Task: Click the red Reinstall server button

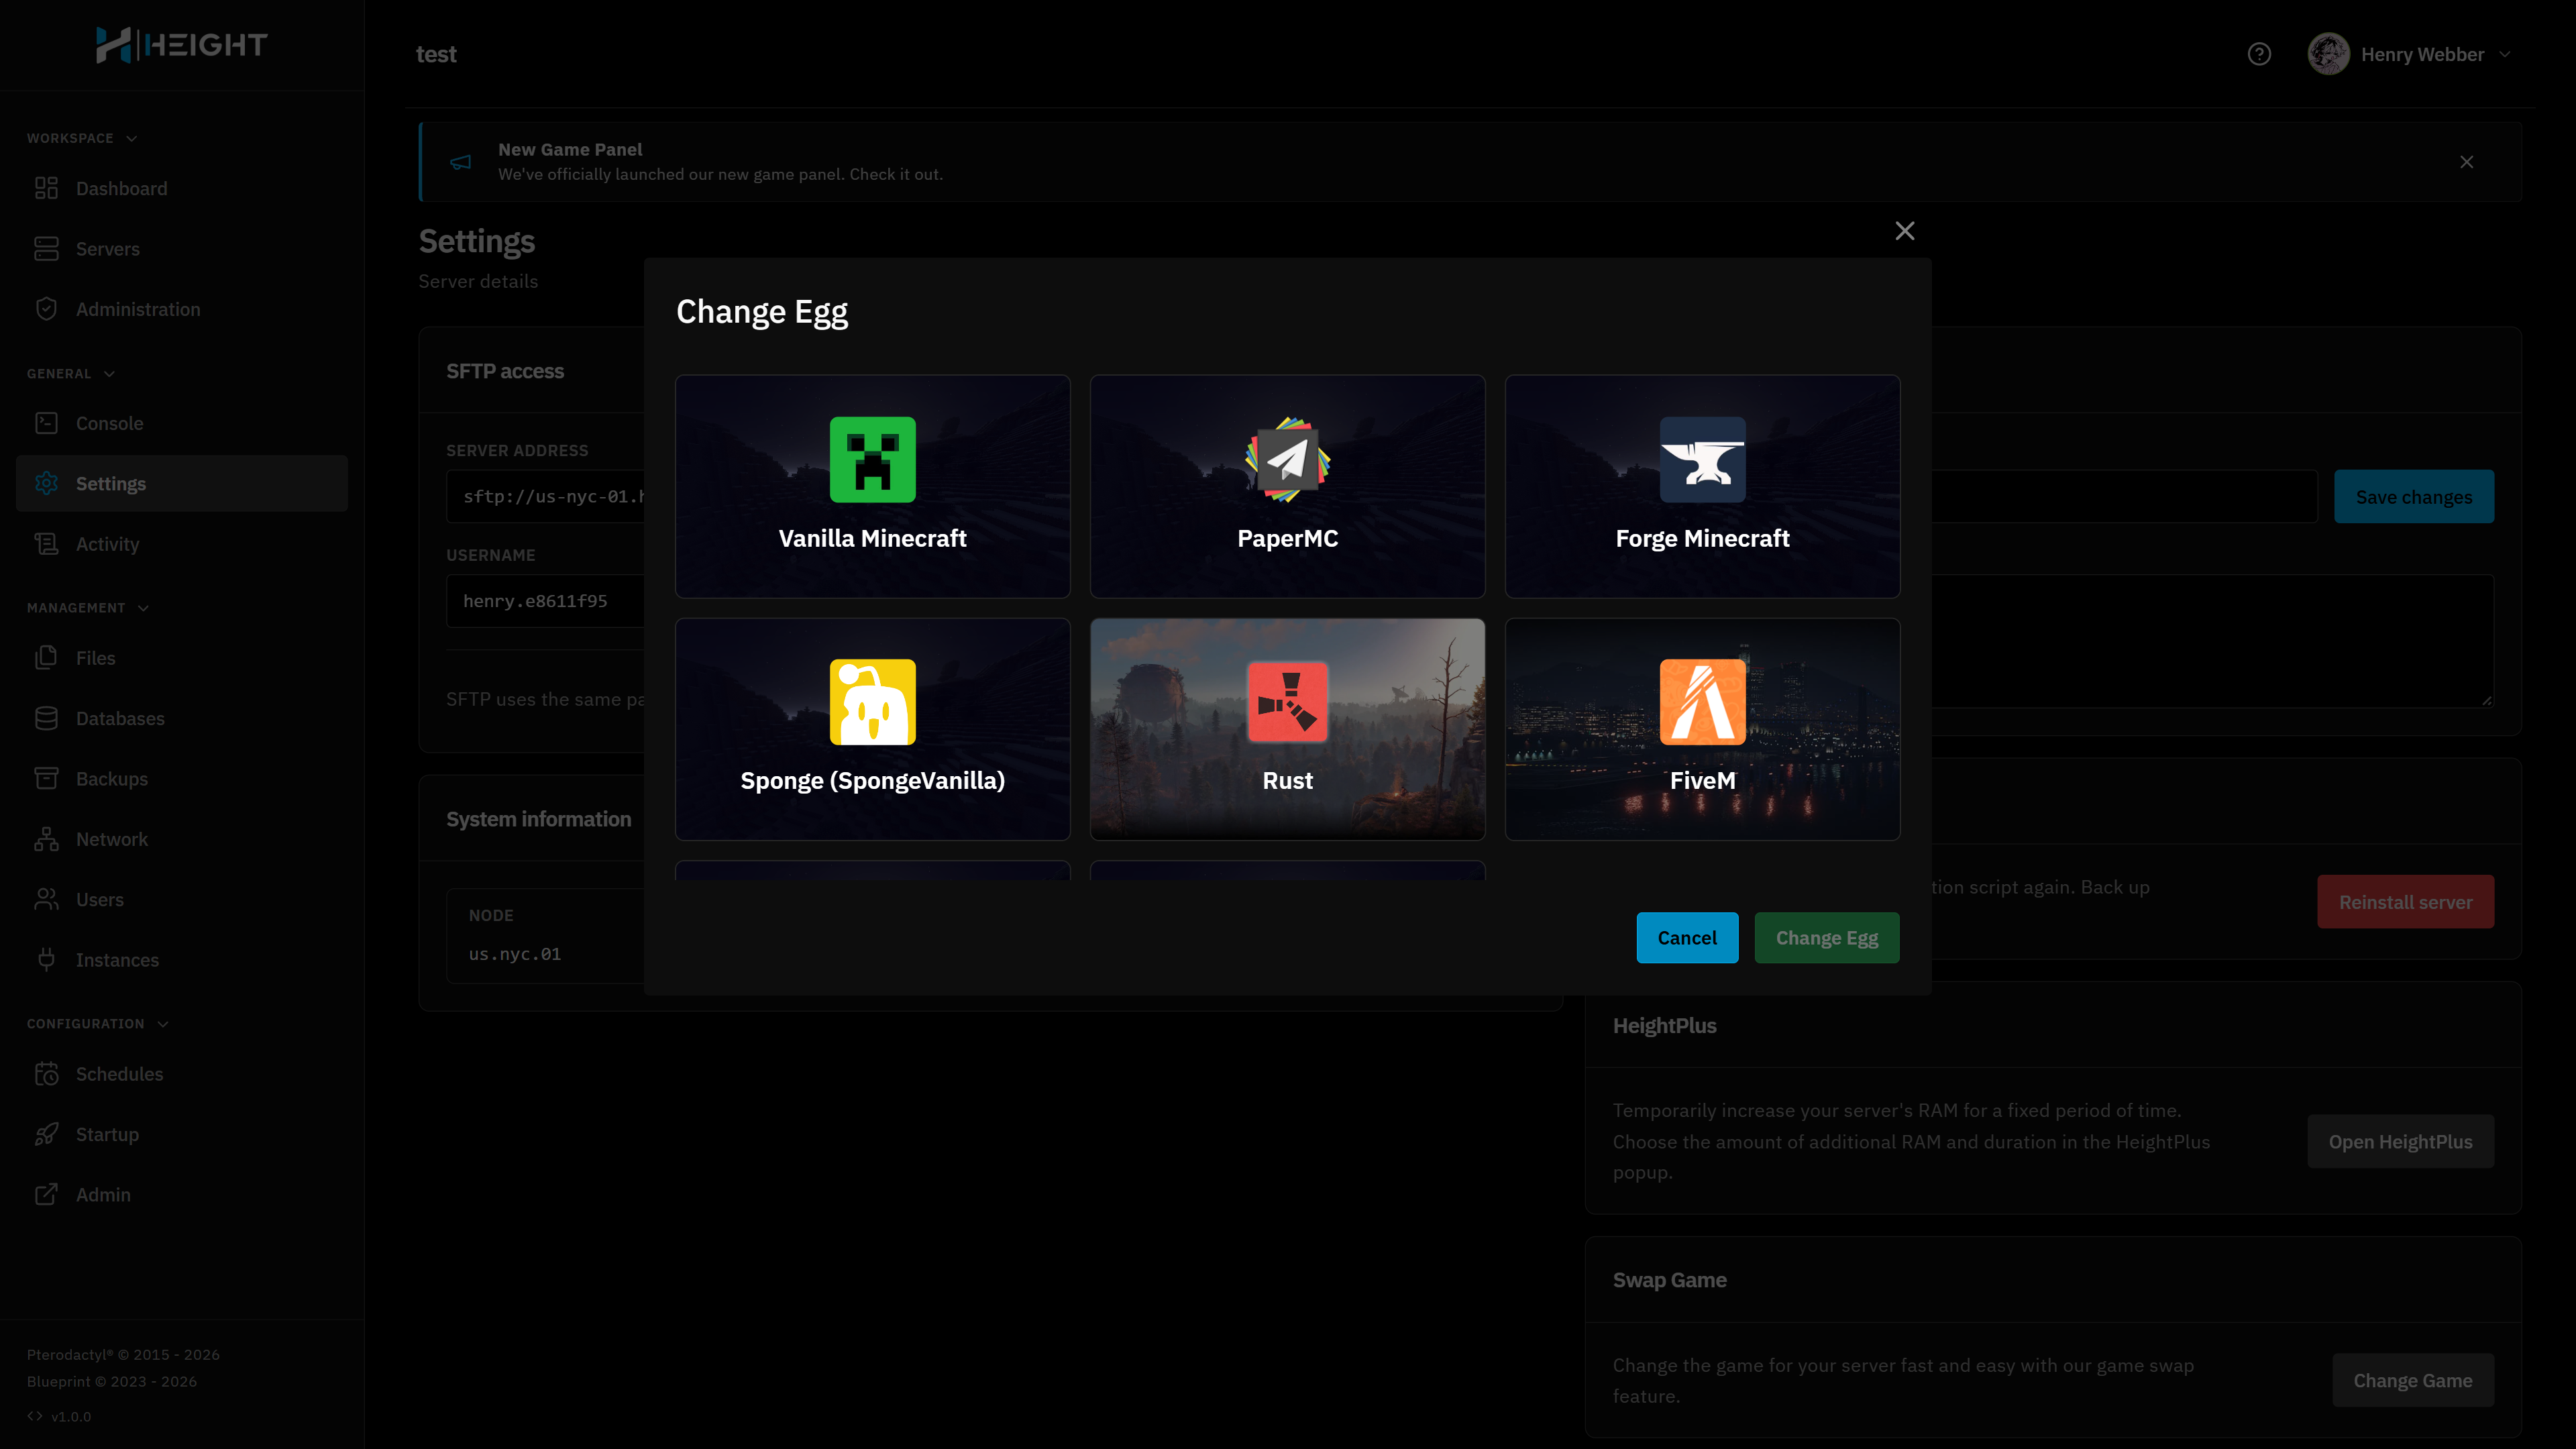Action: [x=2405, y=901]
